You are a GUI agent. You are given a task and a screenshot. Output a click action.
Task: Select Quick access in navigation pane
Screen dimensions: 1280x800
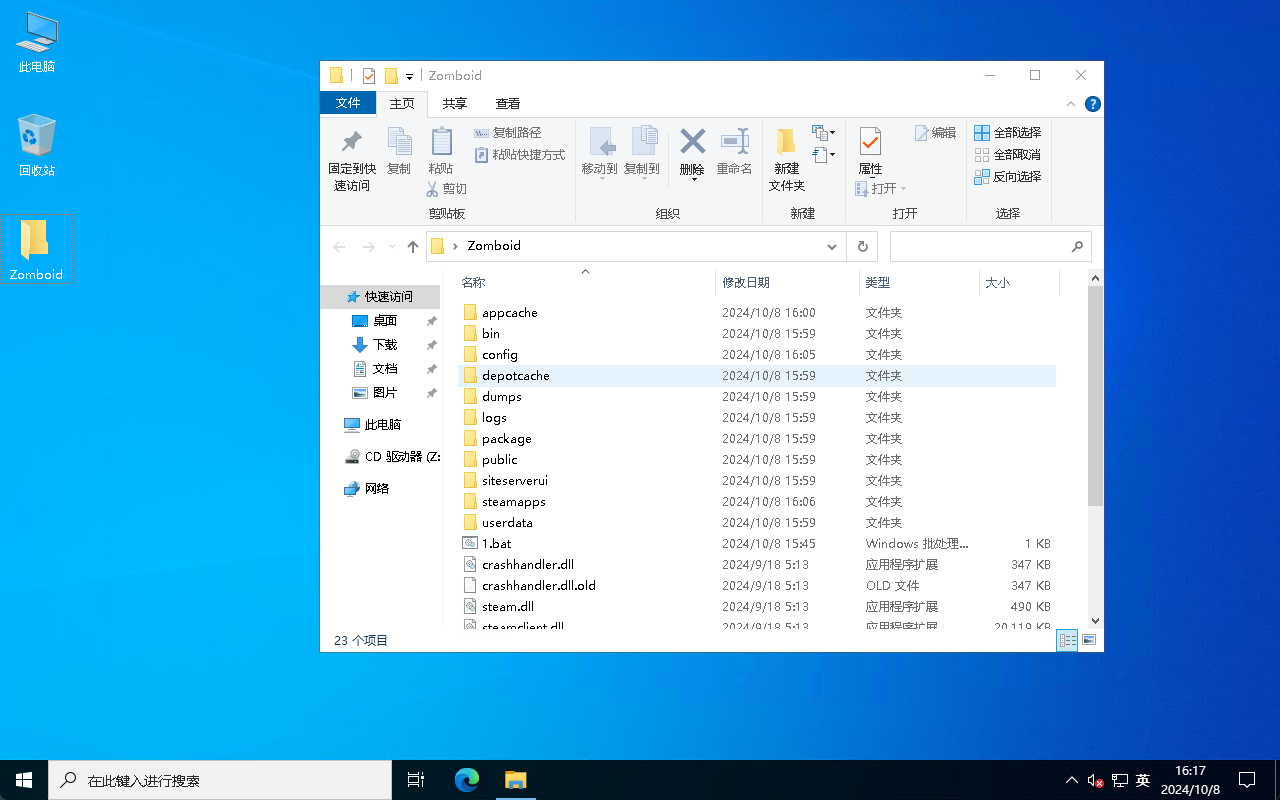[x=380, y=297]
